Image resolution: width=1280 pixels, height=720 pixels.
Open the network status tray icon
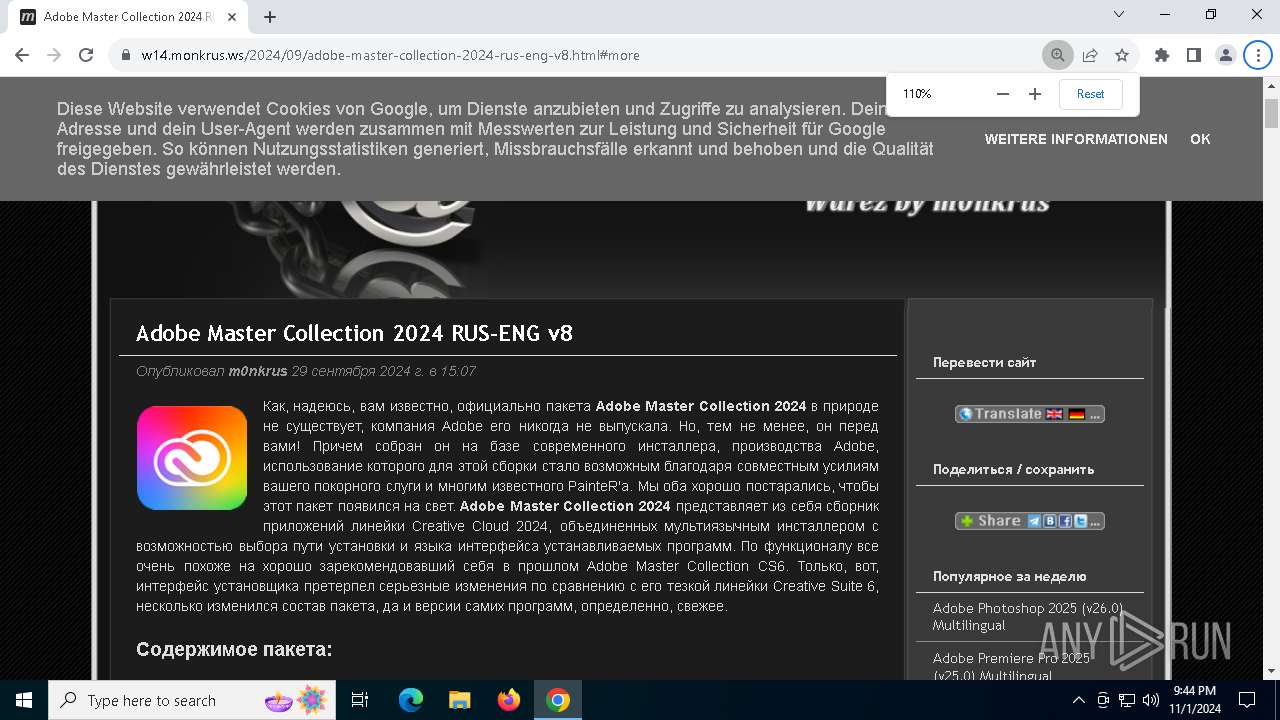pos(1127,700)
